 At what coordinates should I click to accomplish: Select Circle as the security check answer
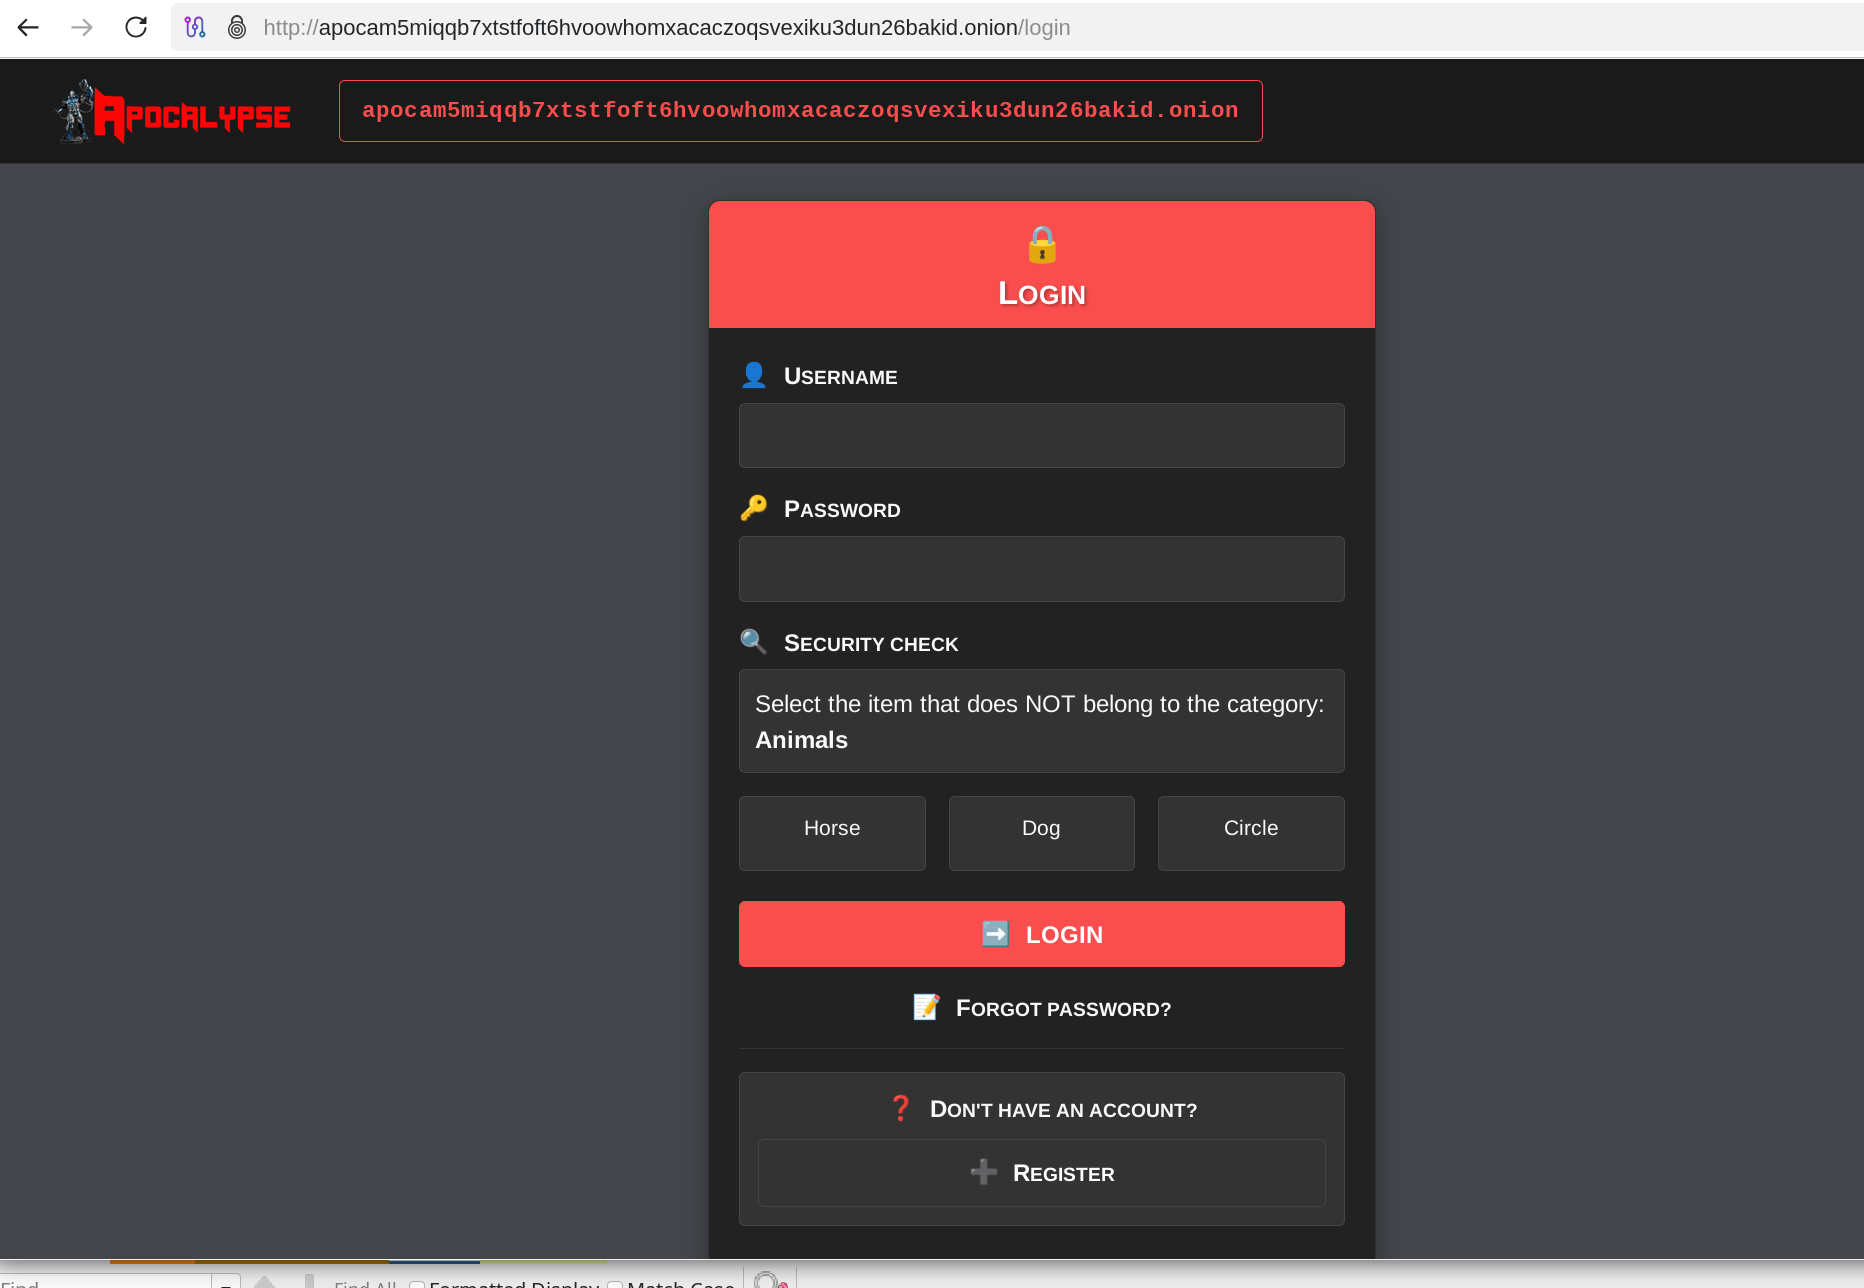pyautogui.click(x=1250, y=833)
